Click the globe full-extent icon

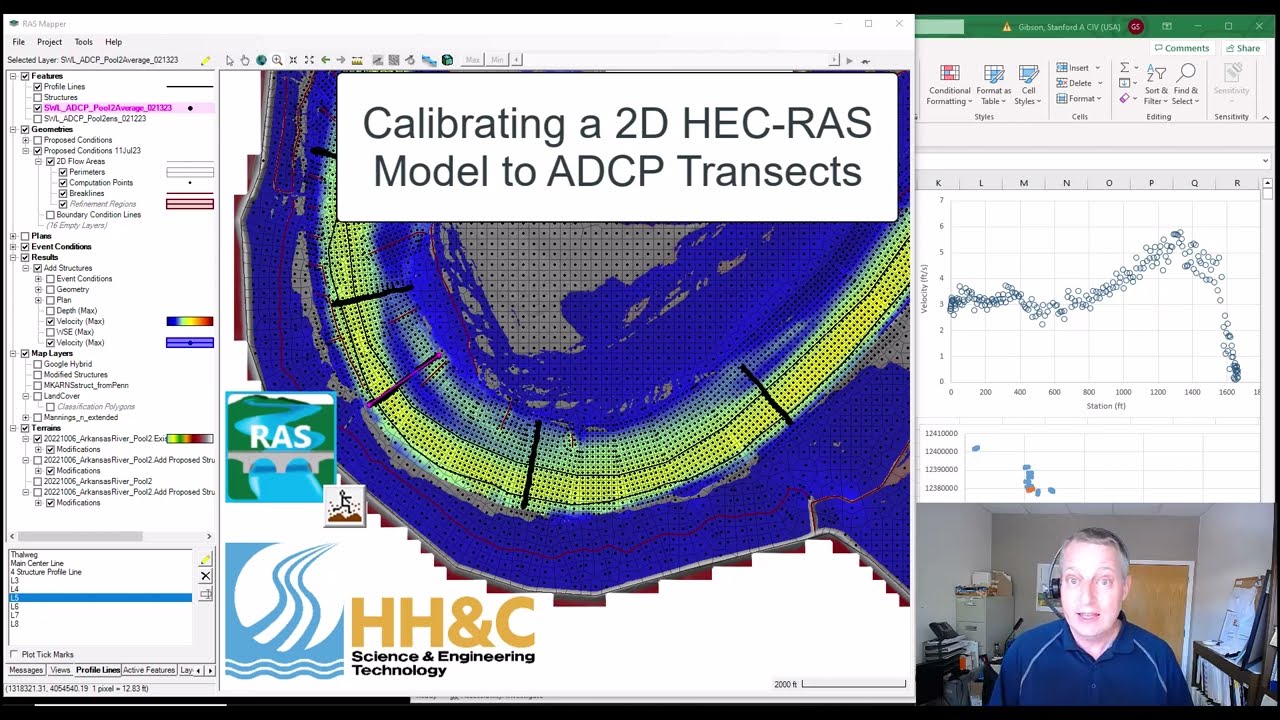(261, 61)
